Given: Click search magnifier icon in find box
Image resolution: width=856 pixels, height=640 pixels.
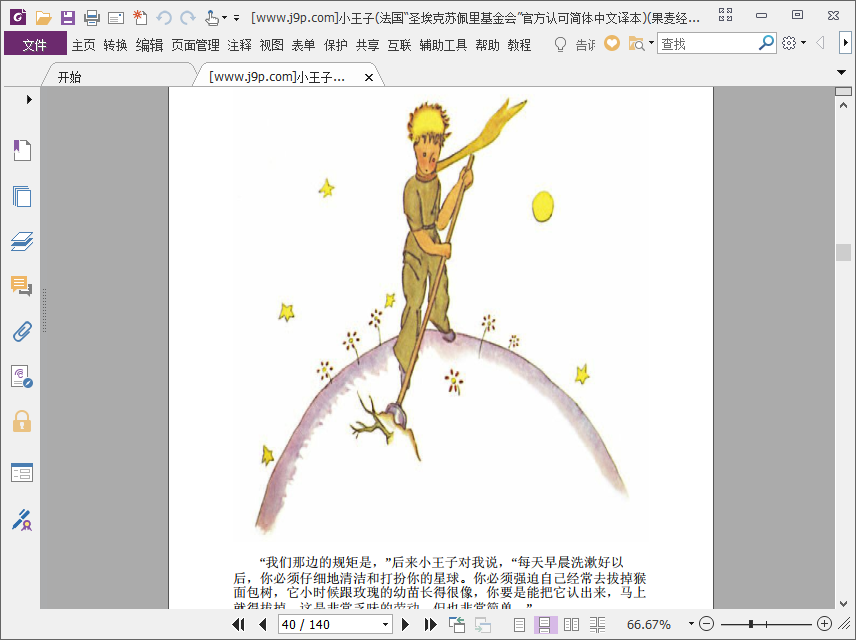Looking at the screenshot, I should [x=766, y=43].
